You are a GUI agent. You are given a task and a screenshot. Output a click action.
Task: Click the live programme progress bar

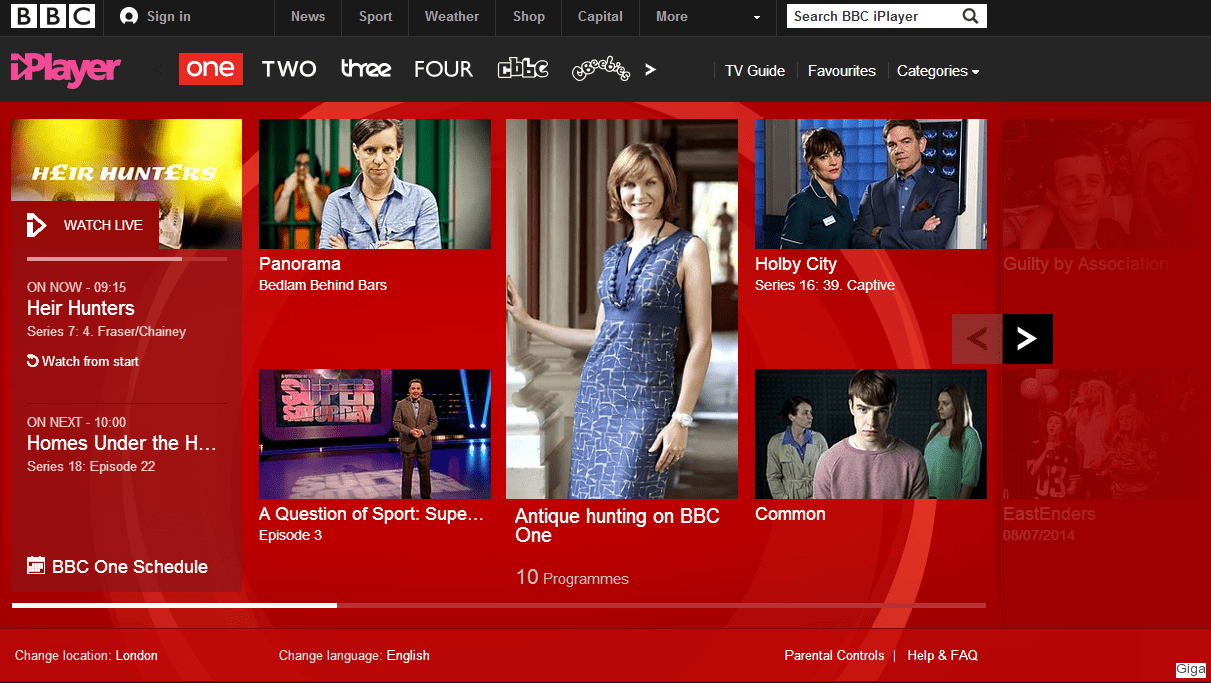point(126,259)
